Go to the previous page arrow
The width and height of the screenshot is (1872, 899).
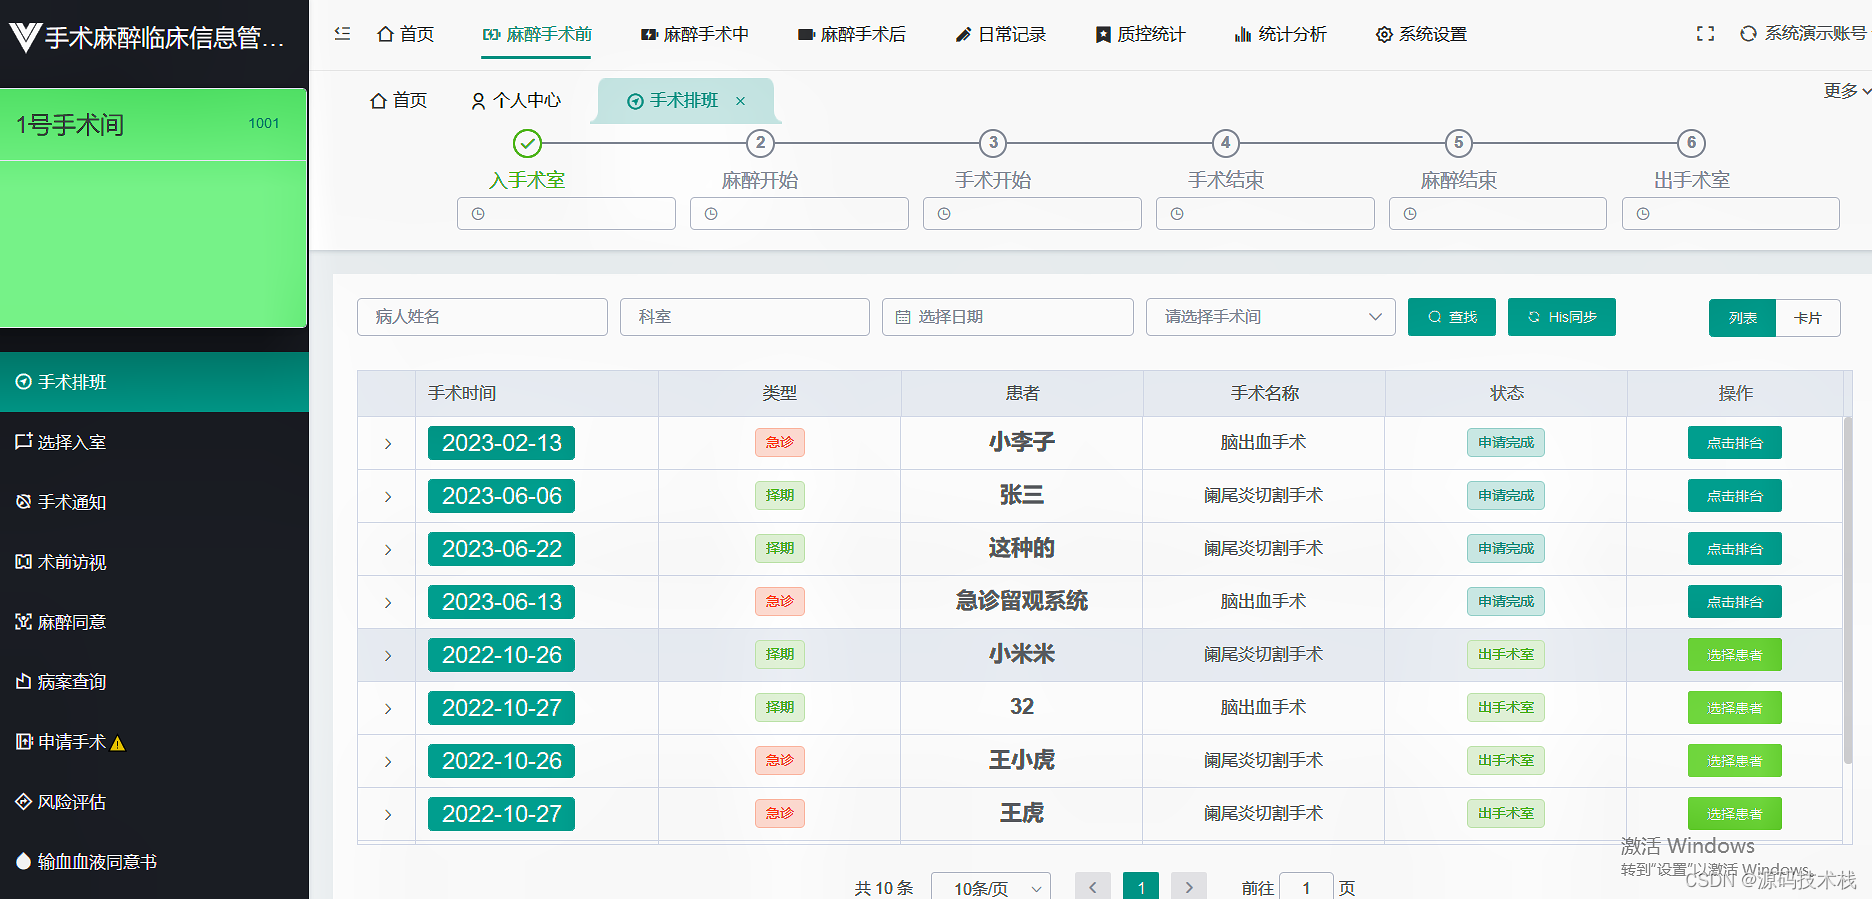click(1093, 887)
